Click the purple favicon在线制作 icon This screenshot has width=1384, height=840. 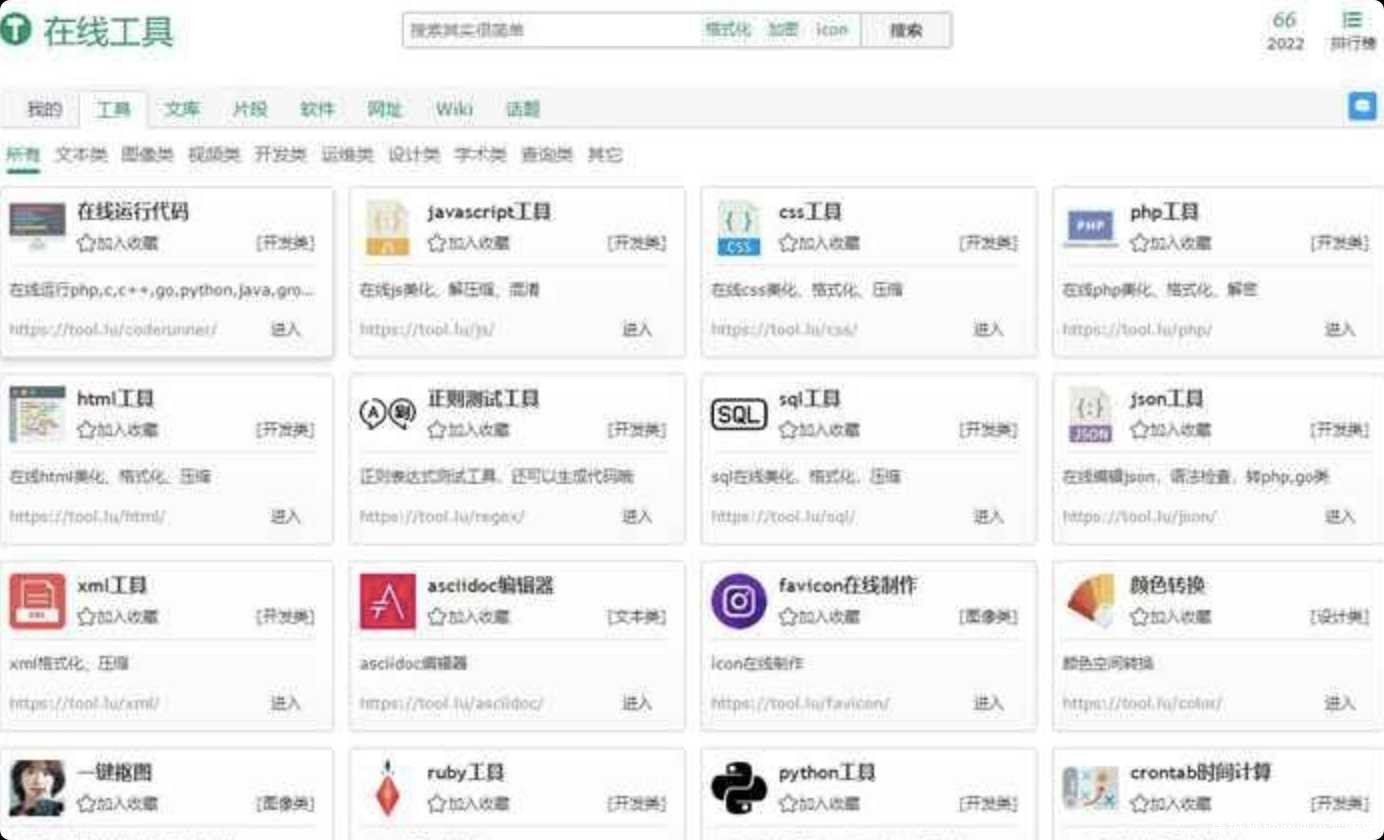coord(739,602)
